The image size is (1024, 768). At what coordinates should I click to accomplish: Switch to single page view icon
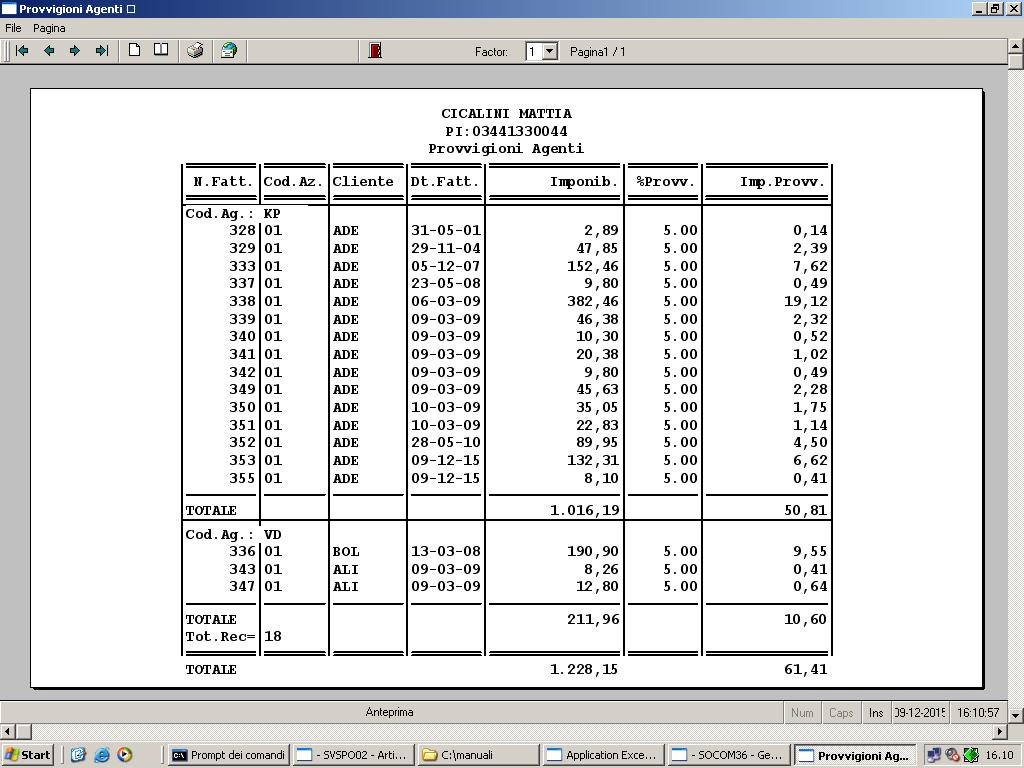point(135,50)
